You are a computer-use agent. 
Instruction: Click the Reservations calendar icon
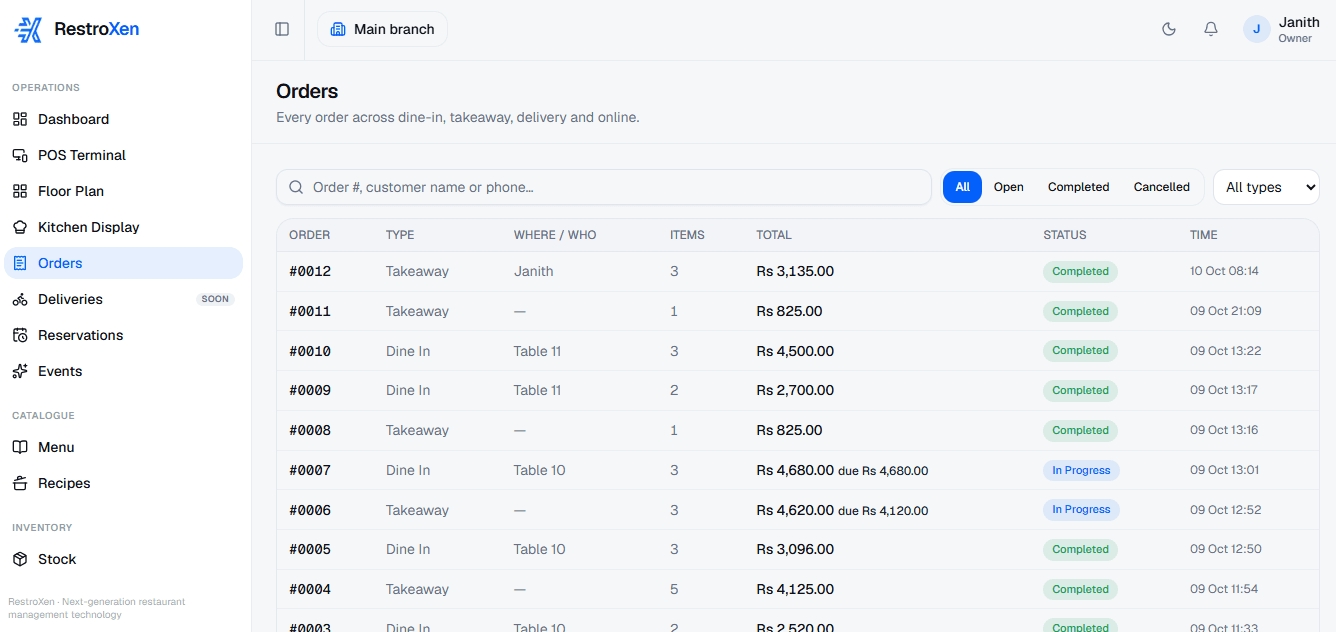(x=20, y=335)
